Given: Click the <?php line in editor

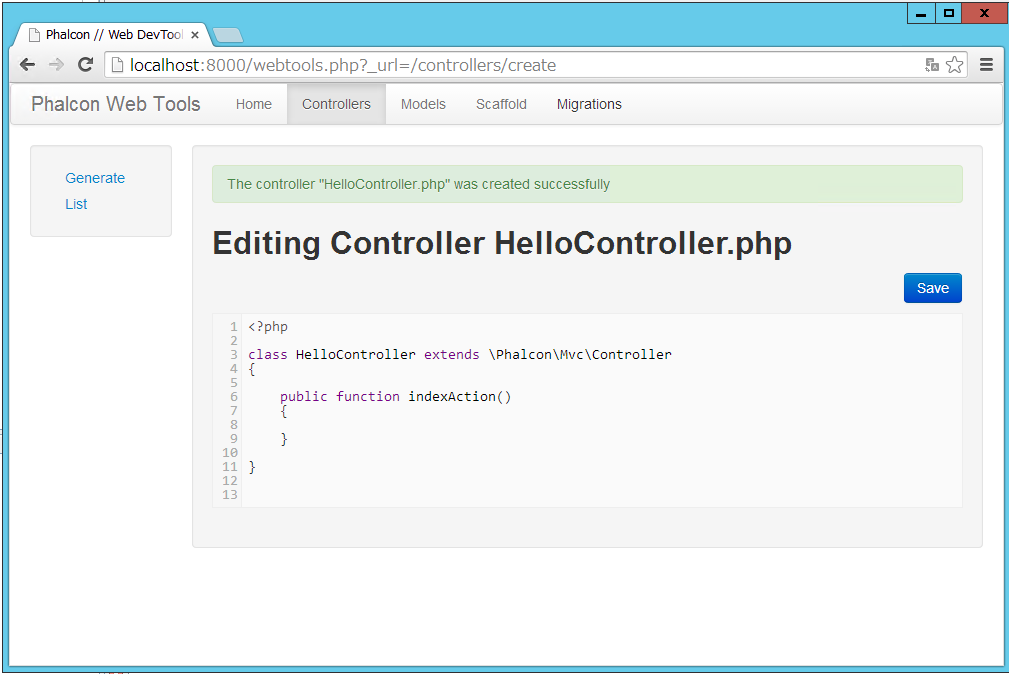Looking at the screenshot, I should coord(268,327).
